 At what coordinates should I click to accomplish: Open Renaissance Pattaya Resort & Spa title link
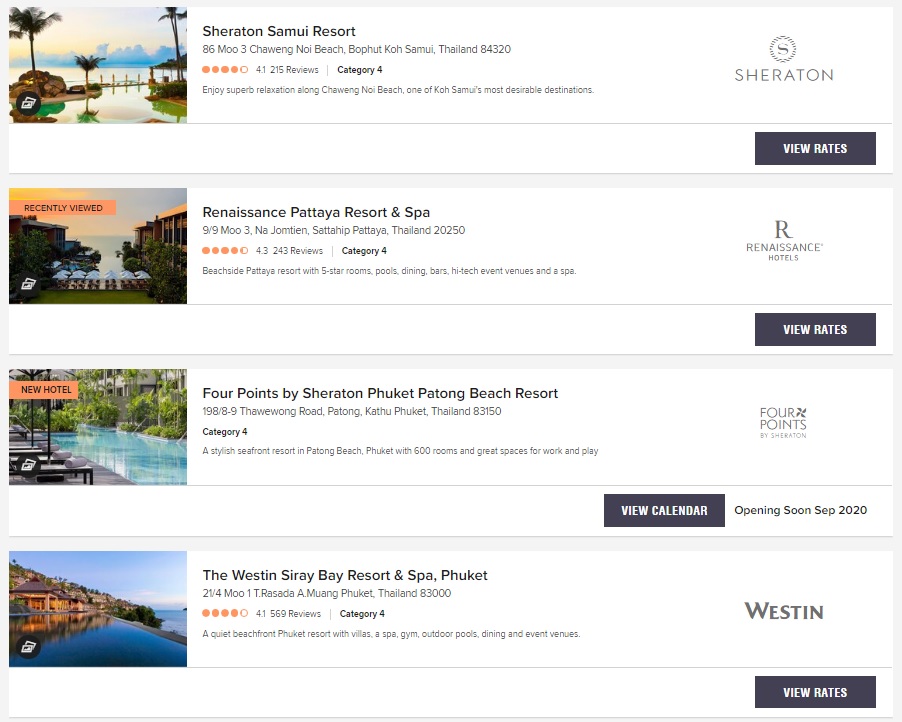click(316, 212)
